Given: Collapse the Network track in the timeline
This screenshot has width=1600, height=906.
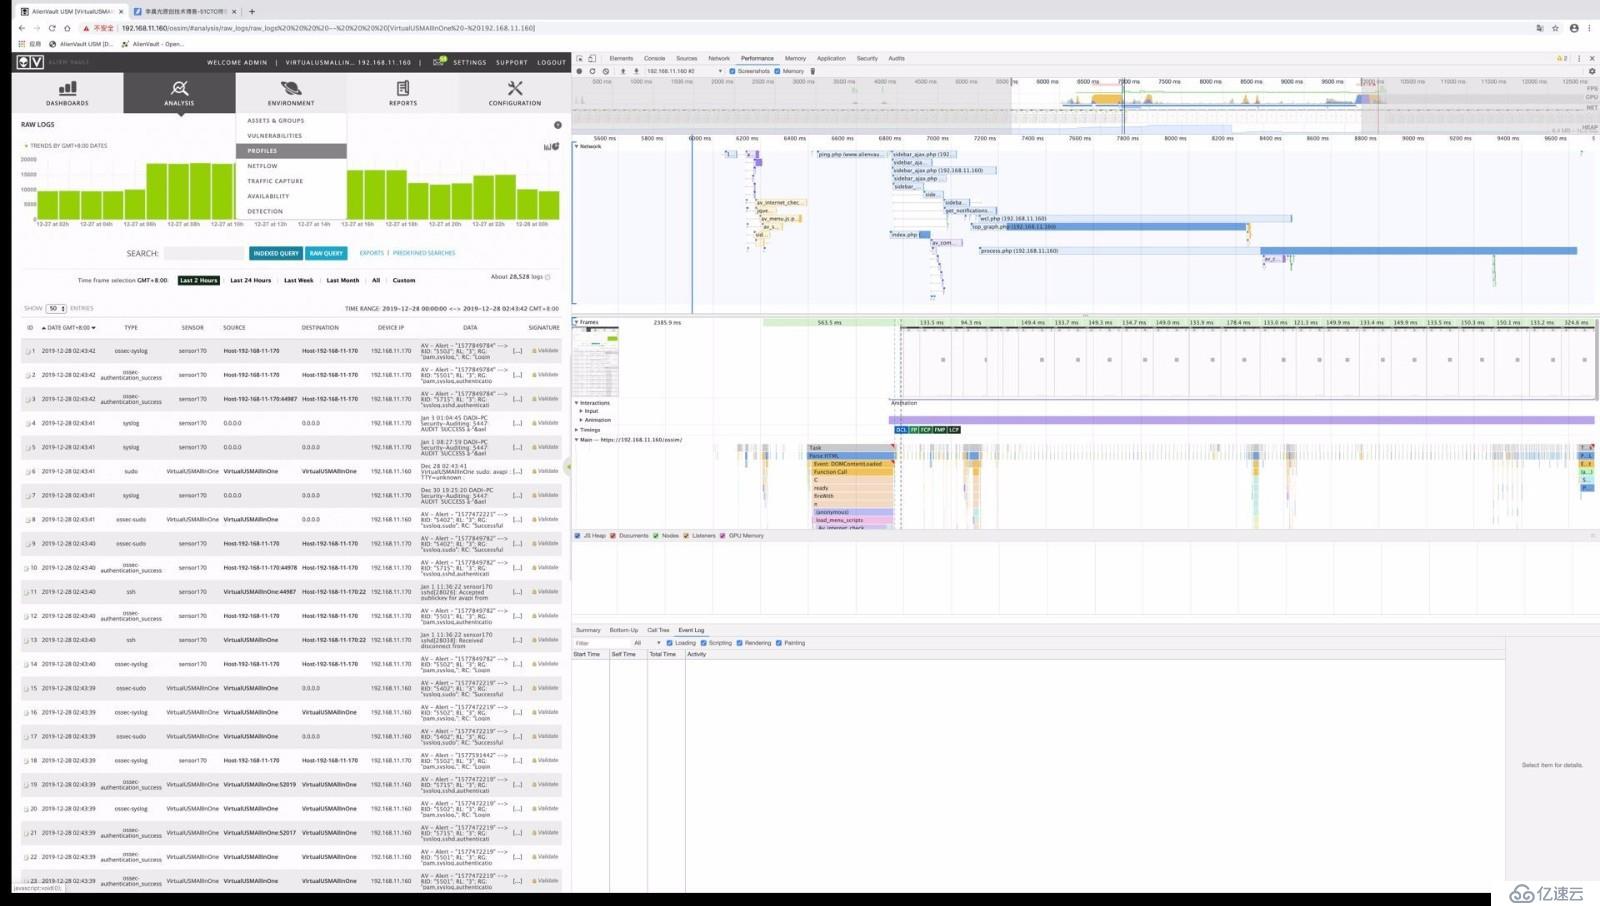Looking at the screenshot, I should pos(576,146).
